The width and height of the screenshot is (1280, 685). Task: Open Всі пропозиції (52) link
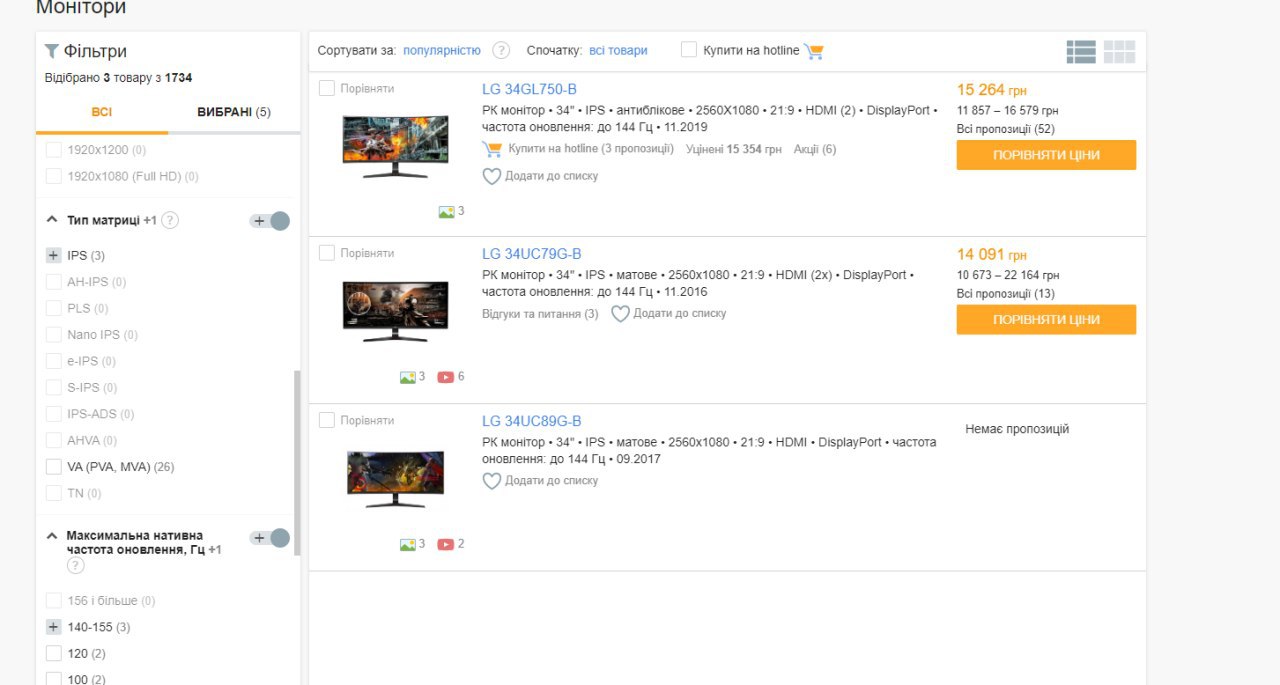tap(1006, 129)
